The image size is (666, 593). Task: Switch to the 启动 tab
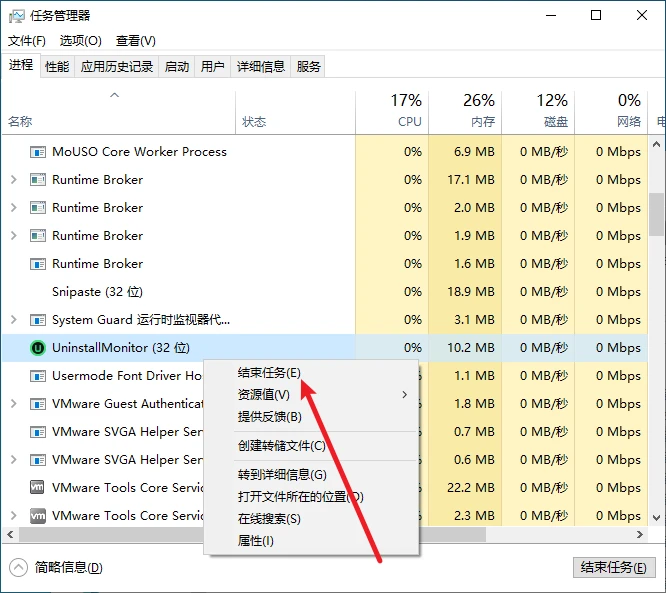177,67
